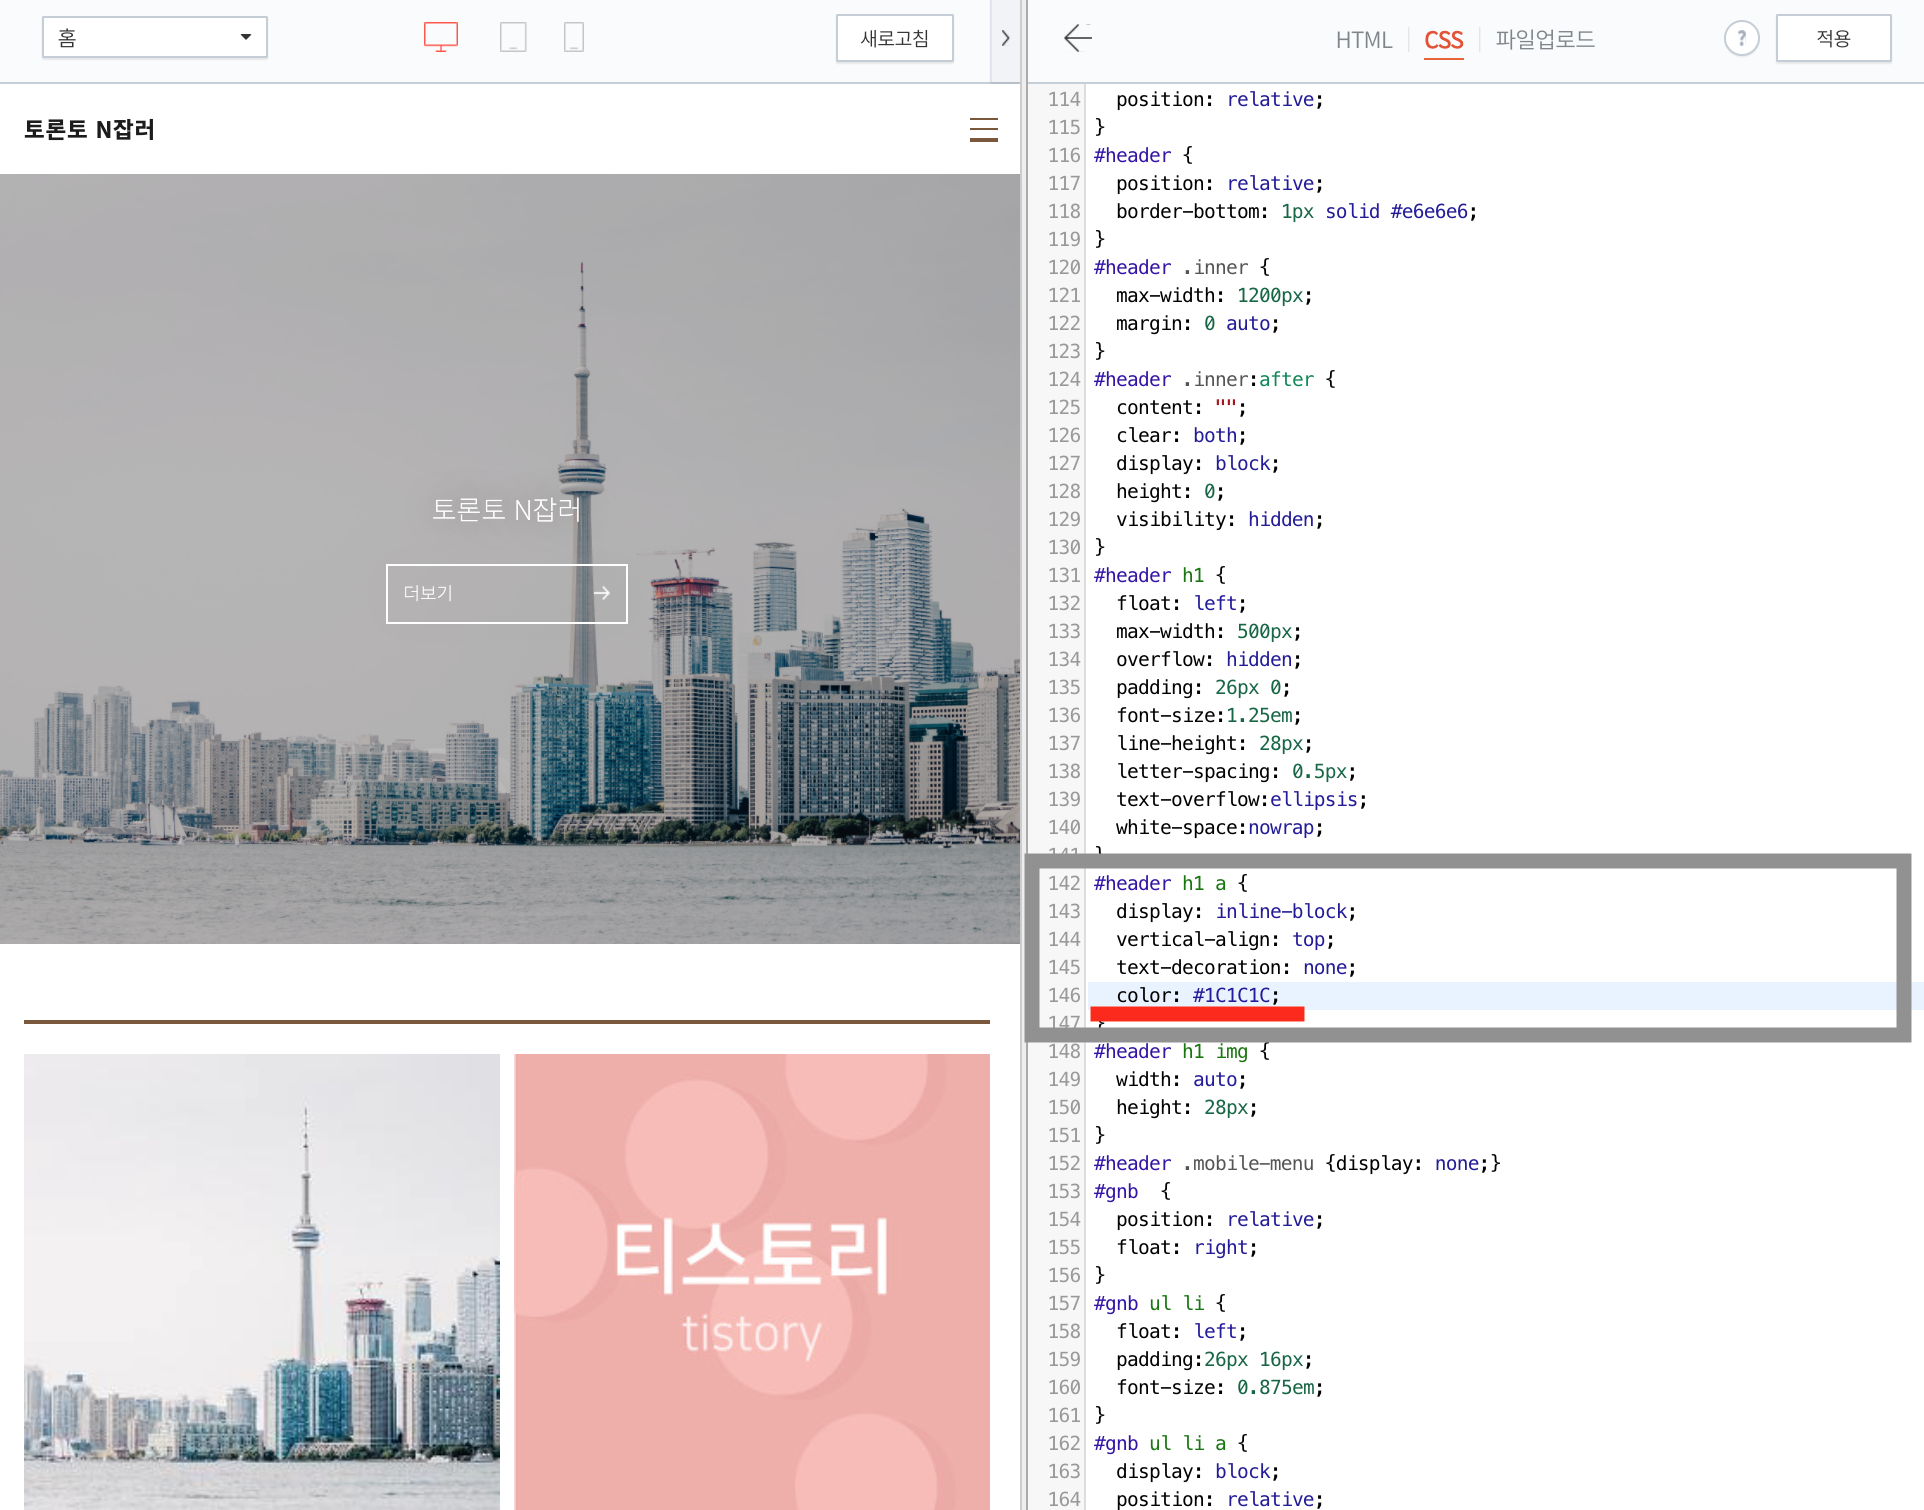Open the pink 티스토리 tistory thumbnail
The width and height of the screenshot is (1924, 1510).
point(752,1280)
